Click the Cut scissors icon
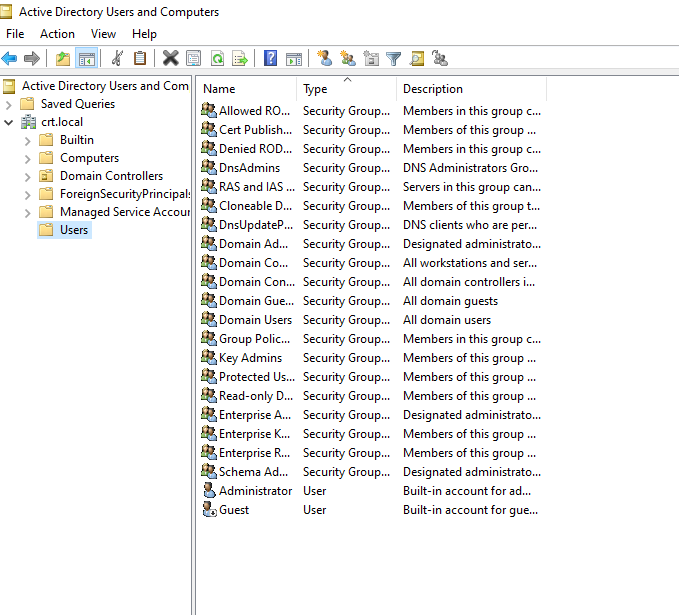679x615 pixels. [x=117, y=58]
